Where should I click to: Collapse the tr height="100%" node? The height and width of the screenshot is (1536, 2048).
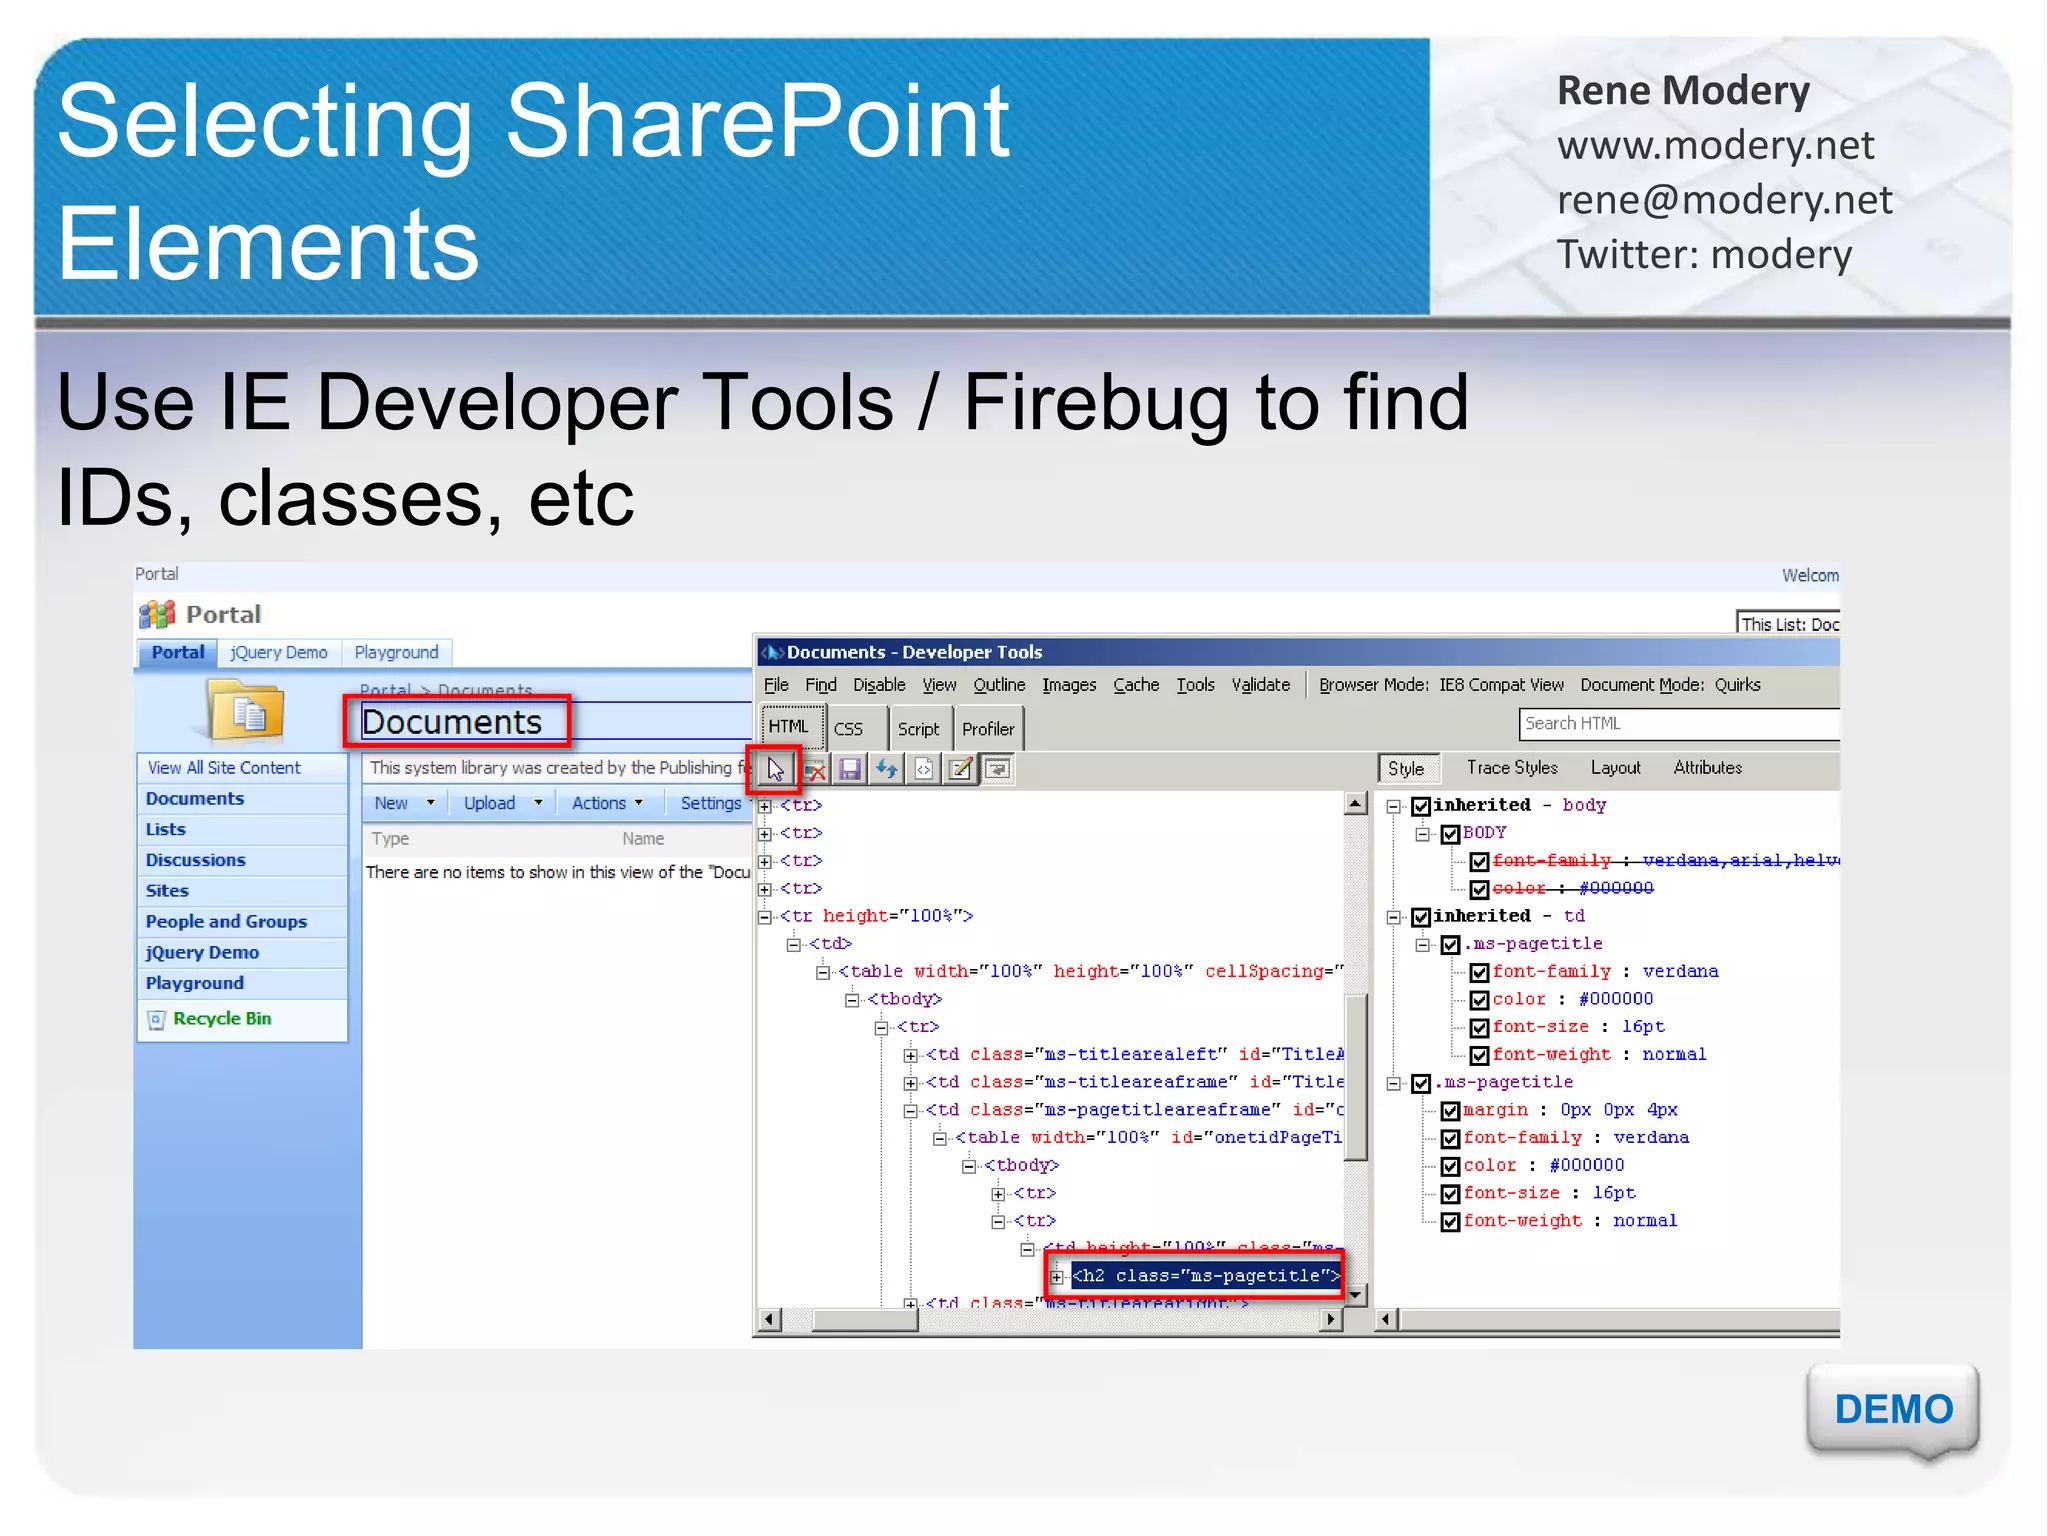click(x=765, y=917)
